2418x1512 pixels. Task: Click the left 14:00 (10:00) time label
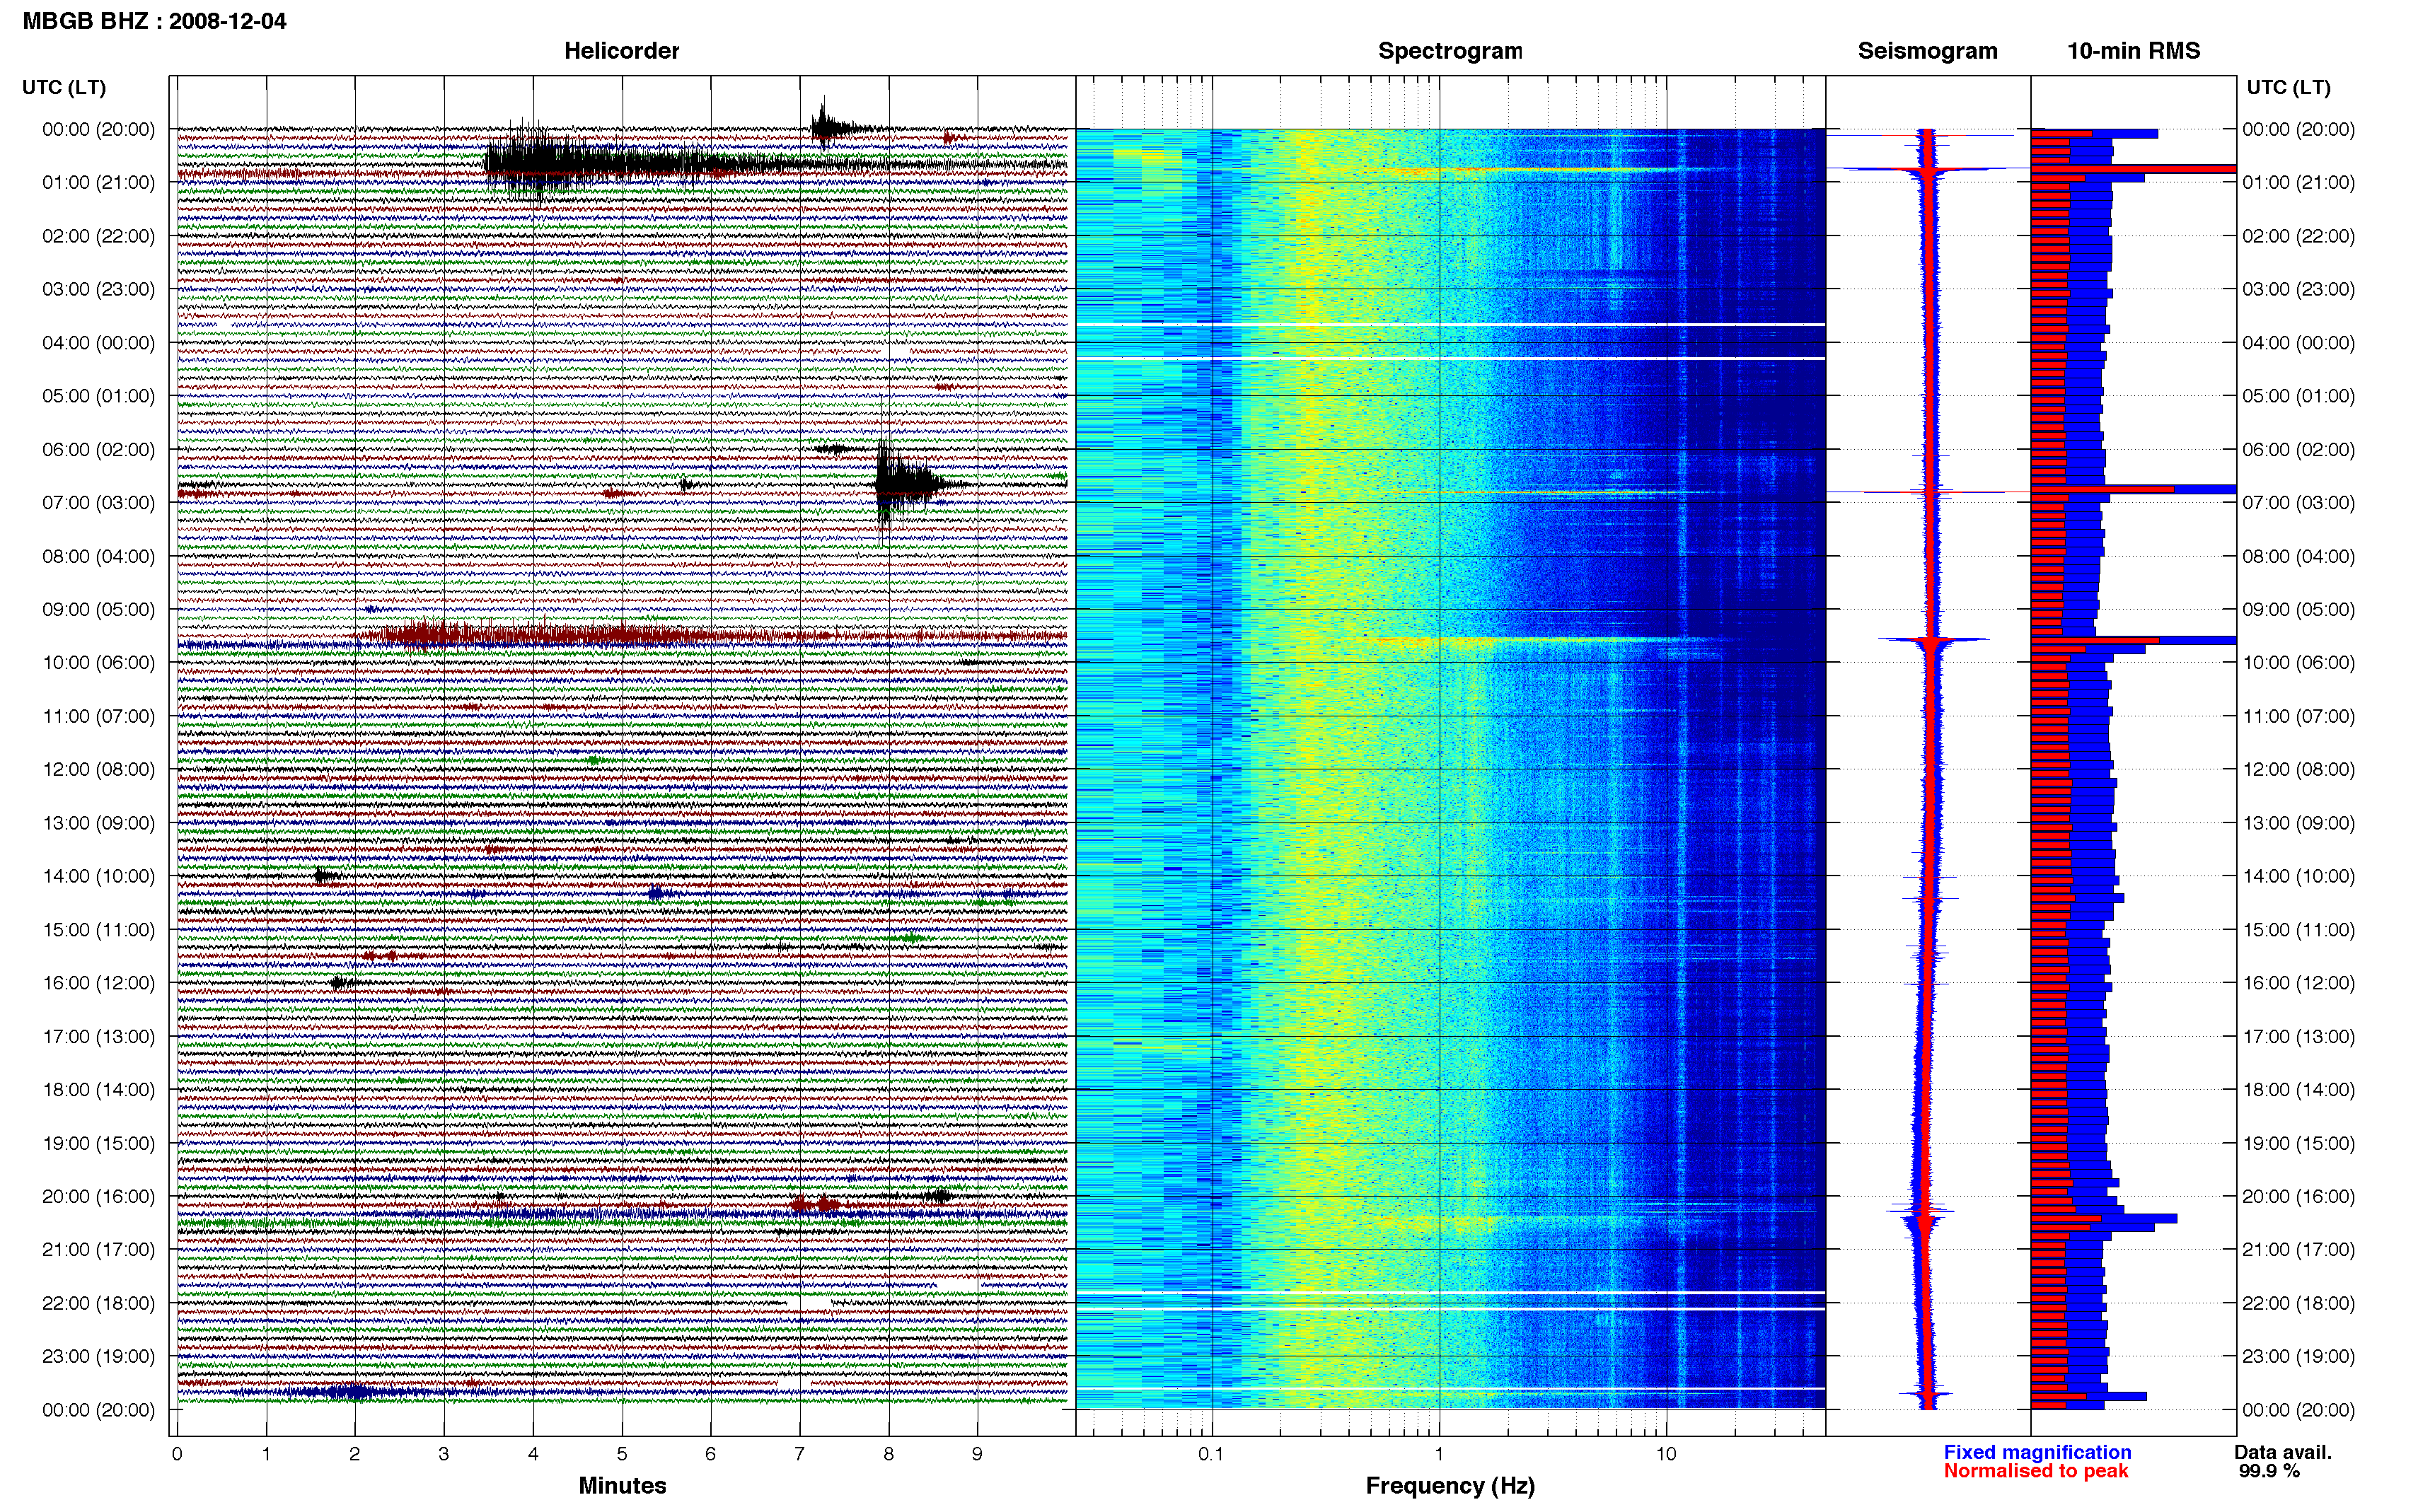(x=98, y=876)
